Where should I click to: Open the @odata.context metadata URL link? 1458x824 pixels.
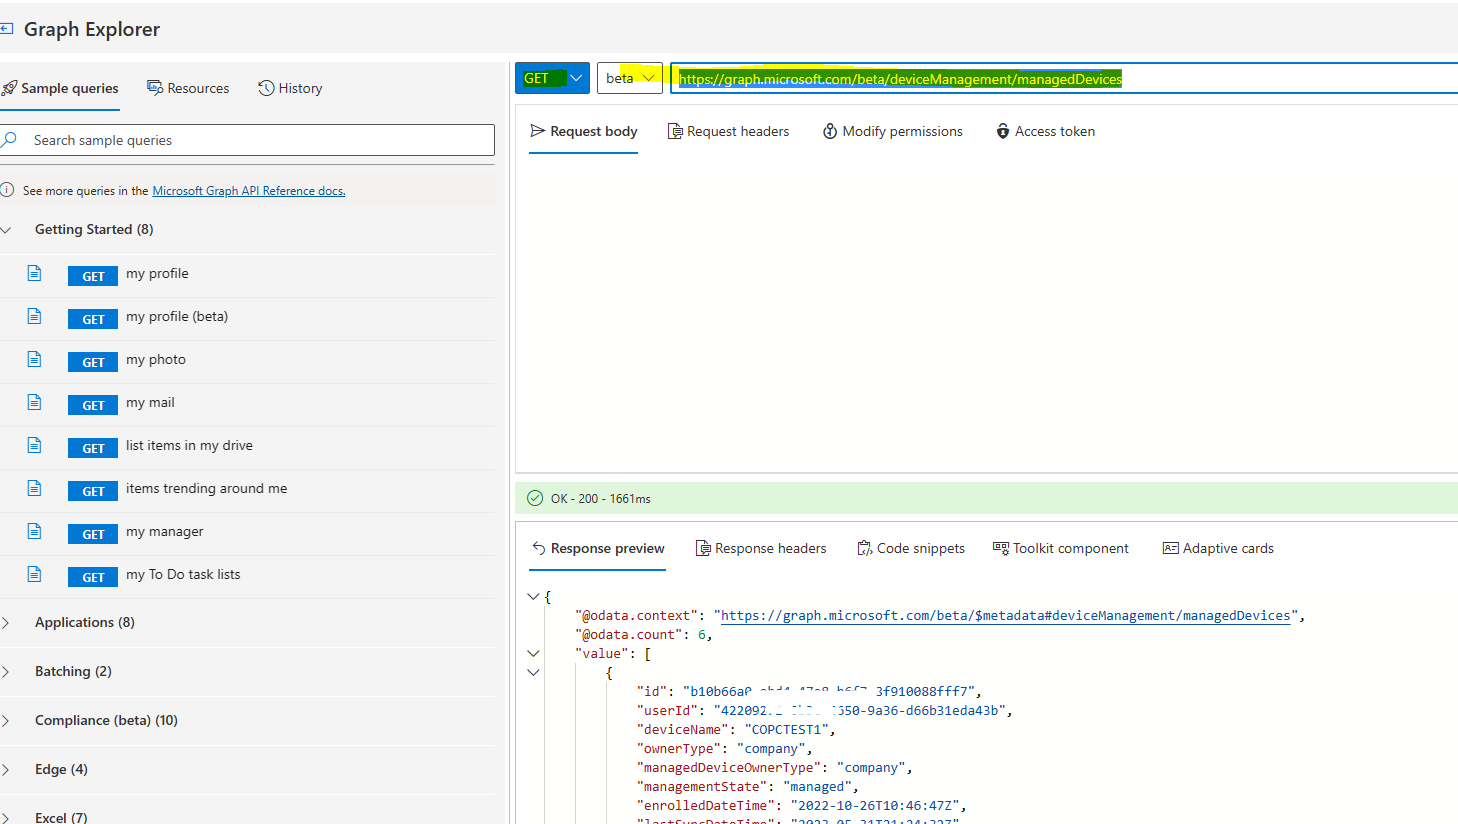pyautogui.click(x=1006, y=615)
